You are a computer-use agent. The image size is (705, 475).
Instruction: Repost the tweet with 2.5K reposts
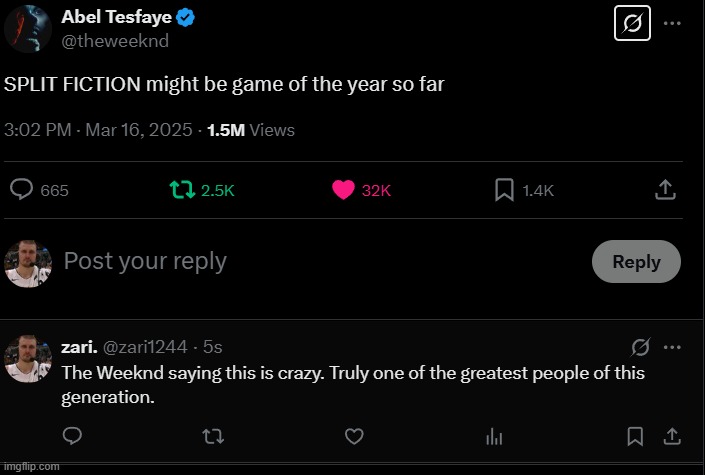[x=182, y=190]
